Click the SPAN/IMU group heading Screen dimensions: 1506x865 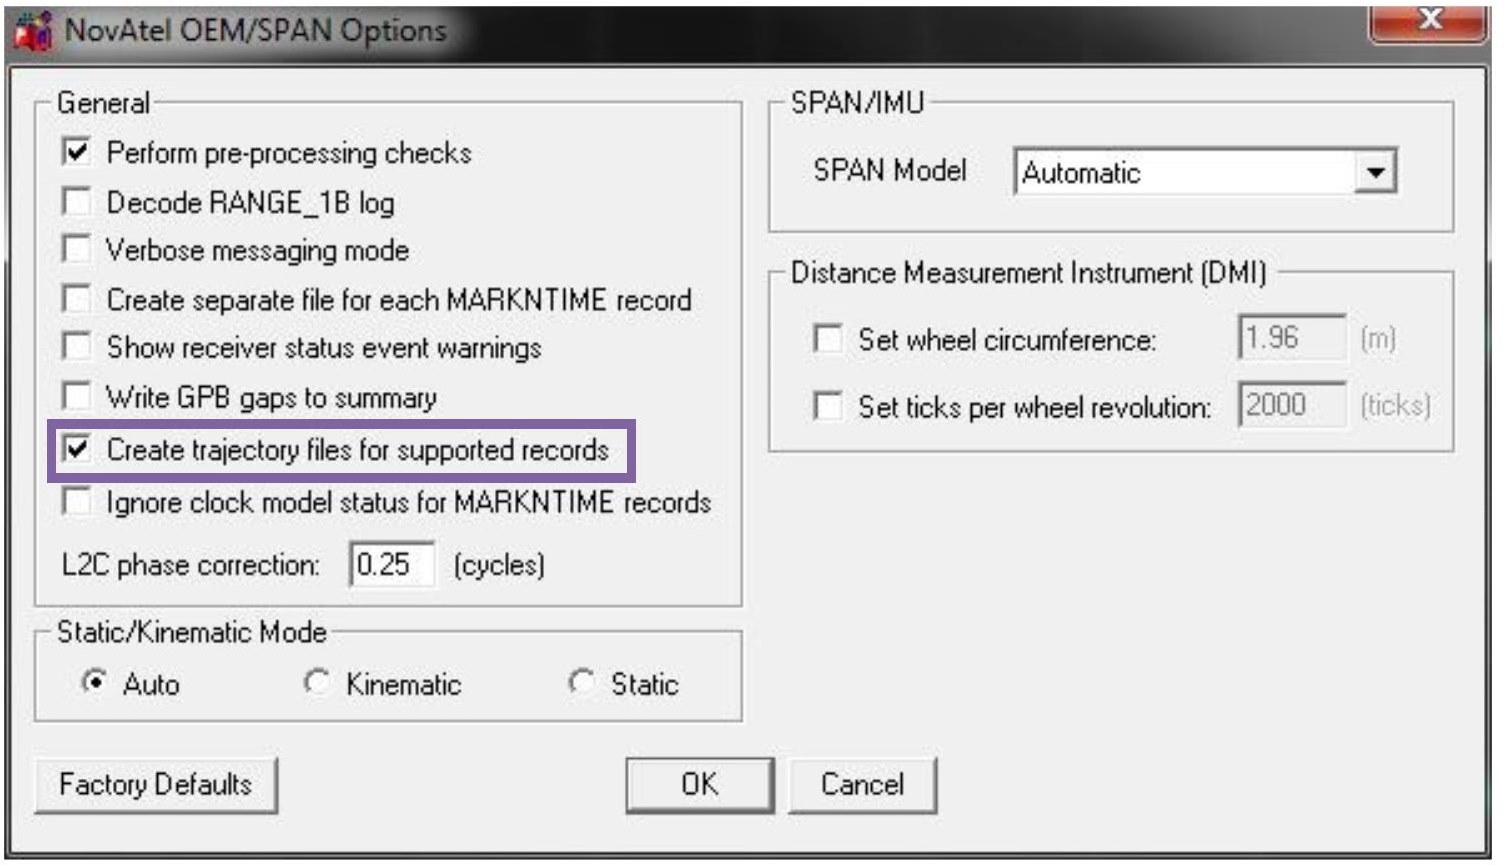[x=857, y=102]
